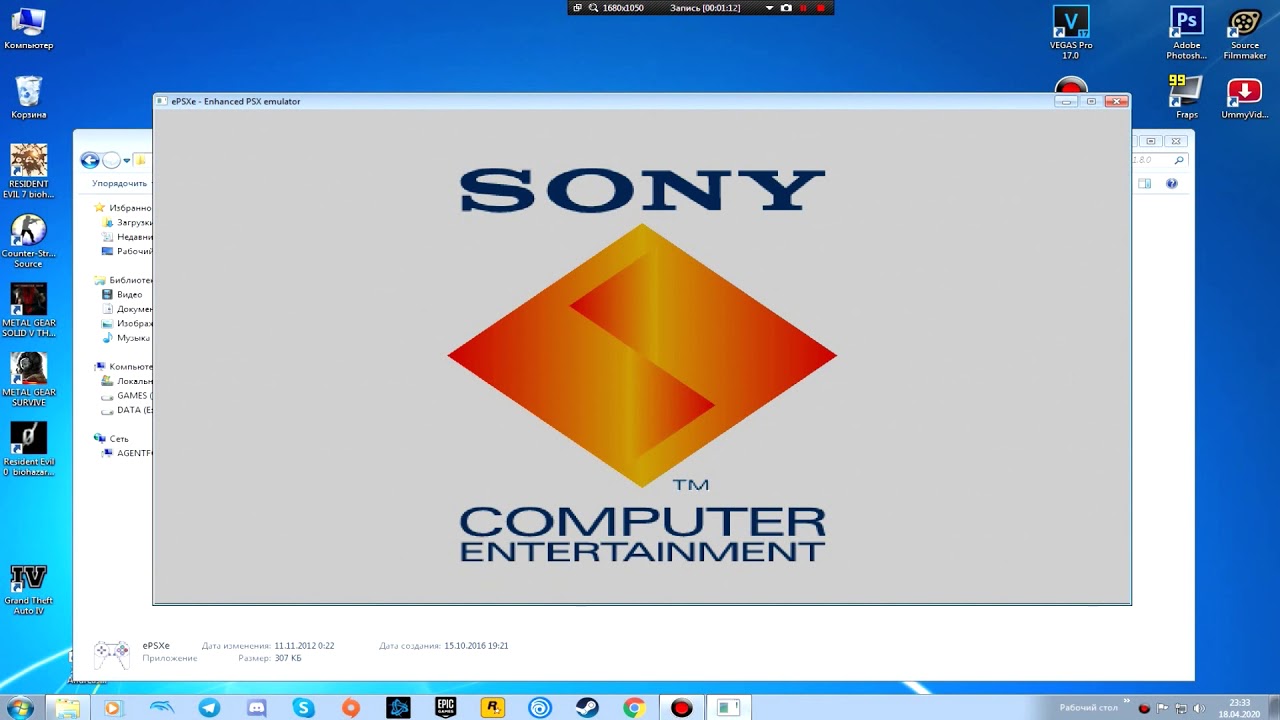The image size is (1280, 720).
Task: Stop the recording in recorder bar
Action: click(821, 8)
